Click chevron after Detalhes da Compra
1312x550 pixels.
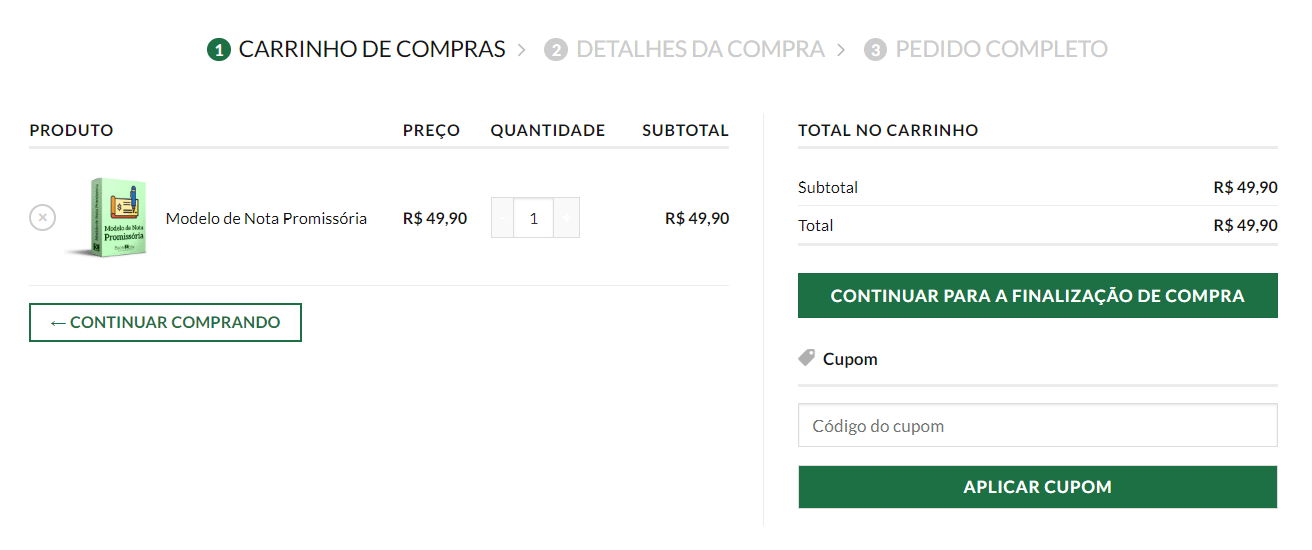coord(841,49)
